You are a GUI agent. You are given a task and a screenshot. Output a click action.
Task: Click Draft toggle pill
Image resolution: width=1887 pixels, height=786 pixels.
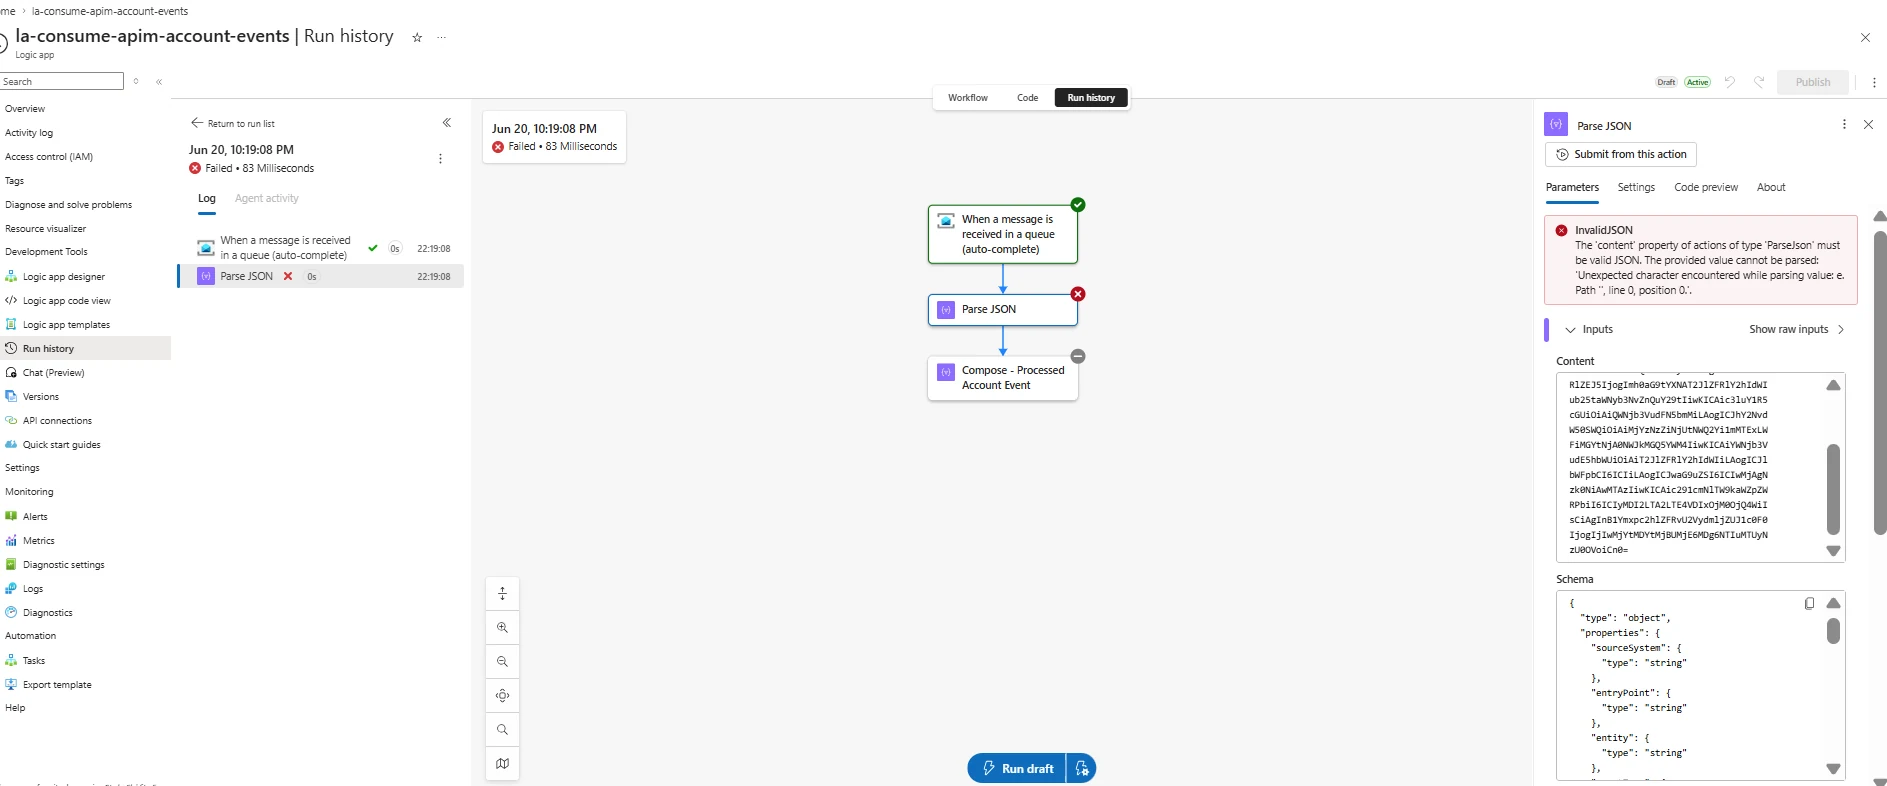click(1666, 82)
